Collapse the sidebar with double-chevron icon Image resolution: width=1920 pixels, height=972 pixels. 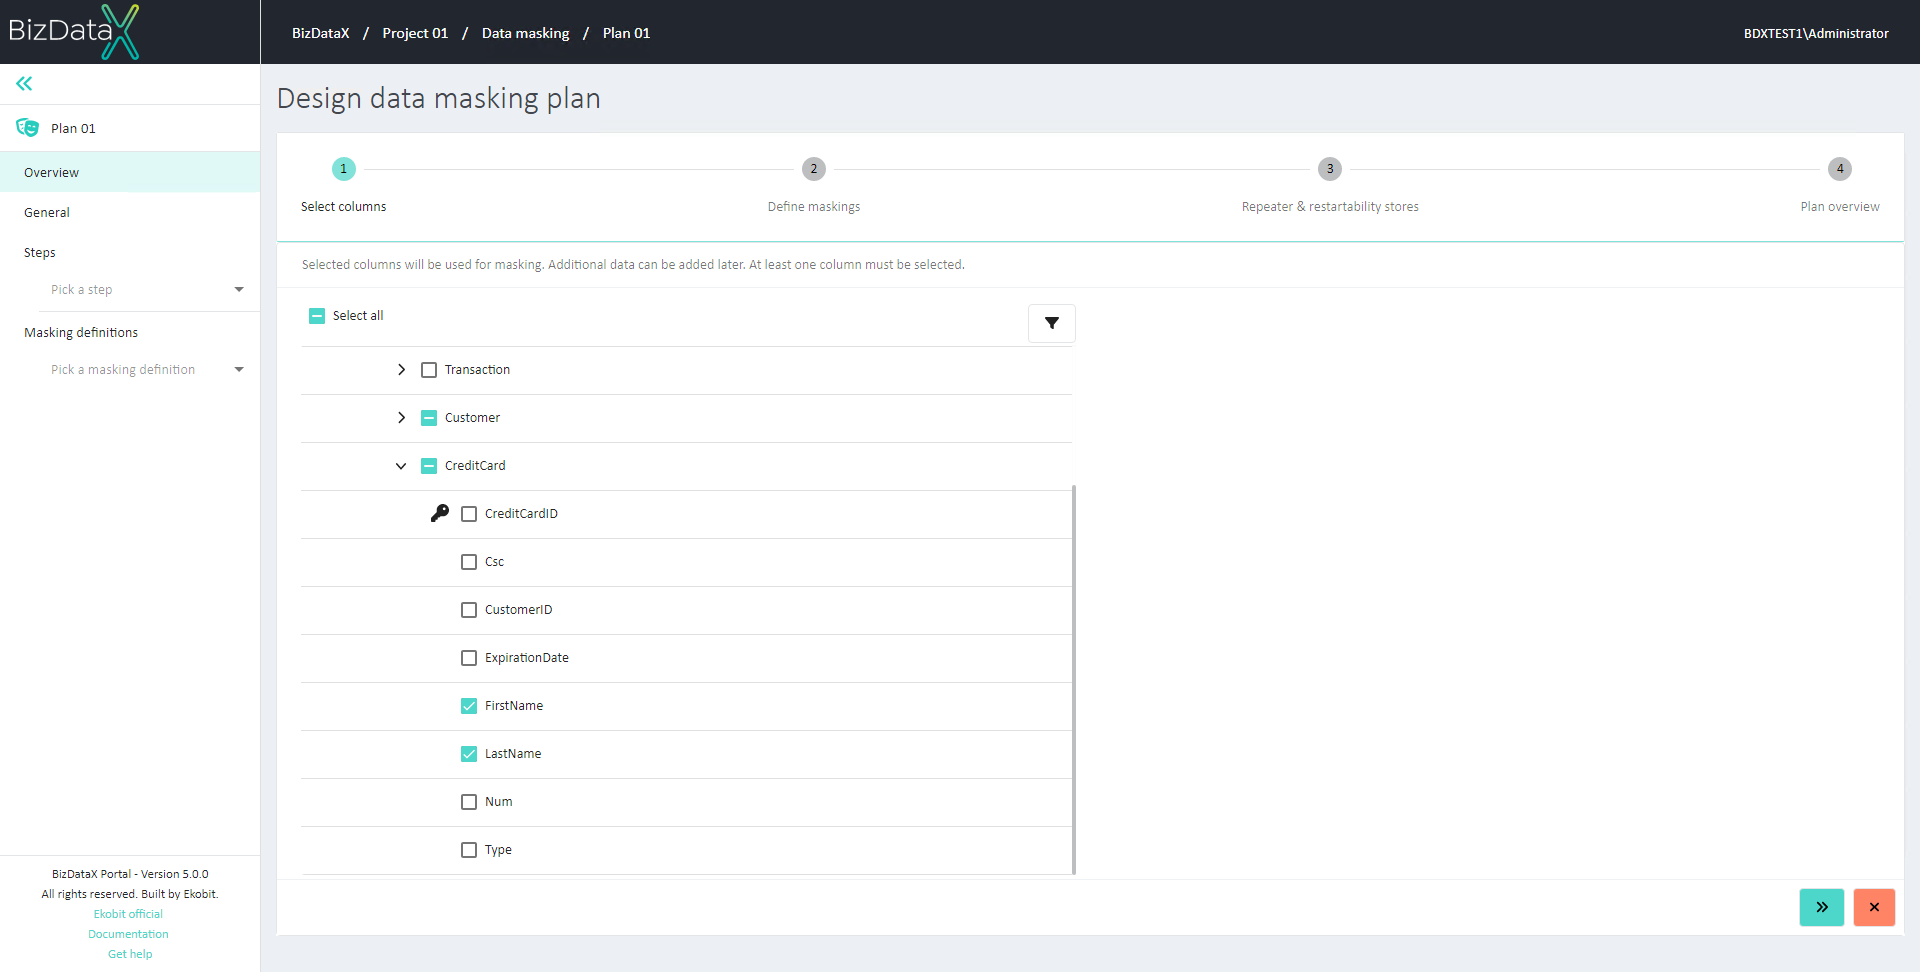(x=24, y=84)
